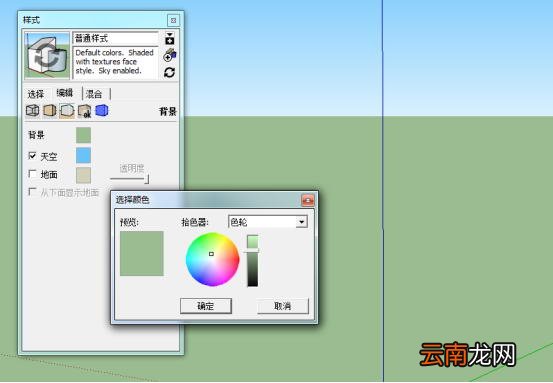
Task: Toggle 从下面显示地面 checkbox
Action: (32, 192)
